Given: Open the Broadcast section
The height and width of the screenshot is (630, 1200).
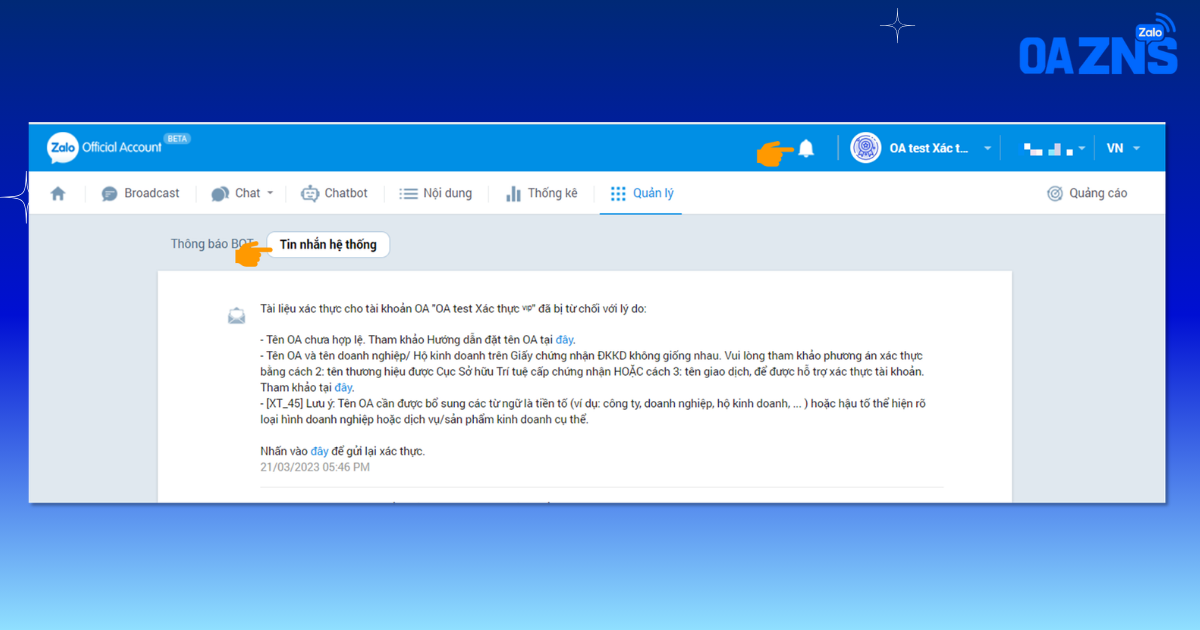Looking at the screenshot, I should [x=141, y=194].
